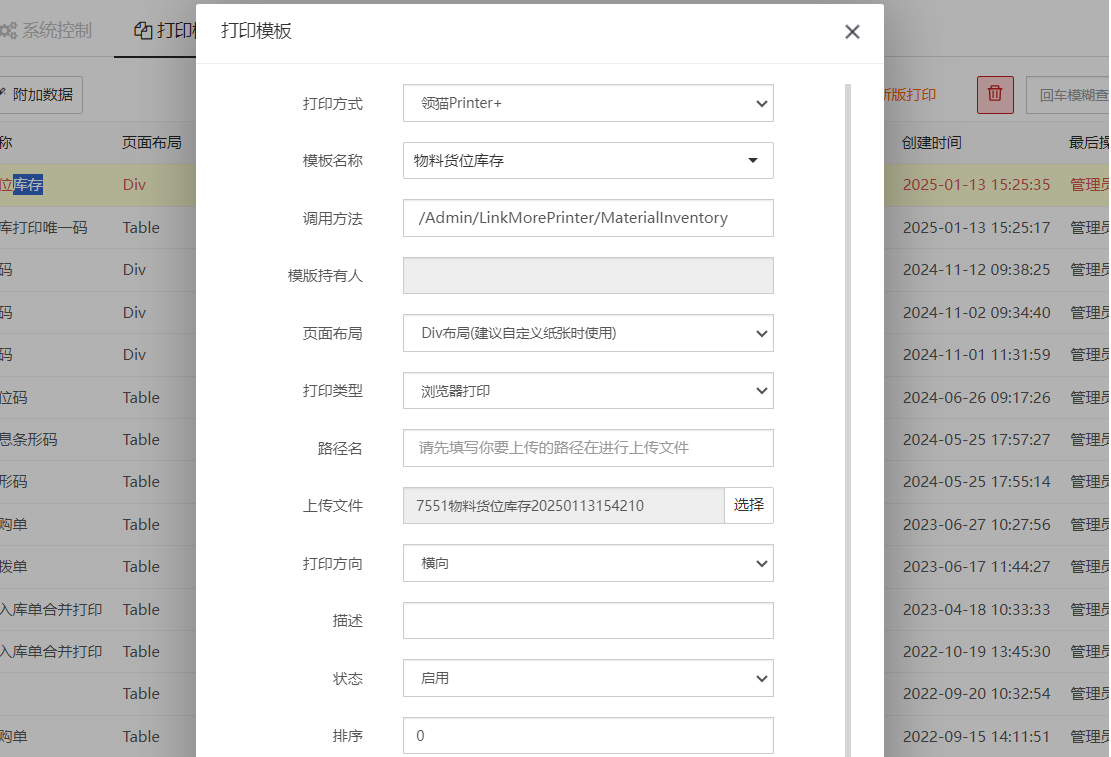Expand the 模板名称 combo box
Image resolution: width=1111 pixels, height=757 pixels.
tap(588, 160)
